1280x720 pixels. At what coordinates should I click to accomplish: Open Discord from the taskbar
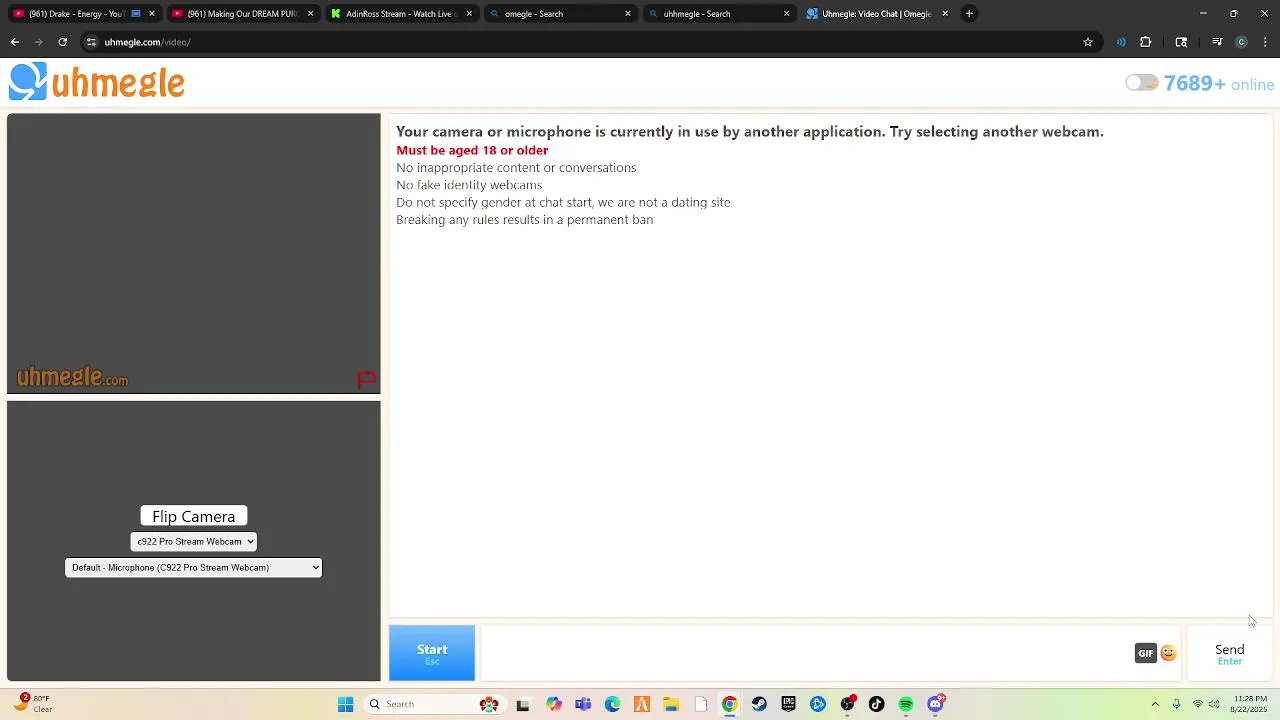[x=936, y=704]
